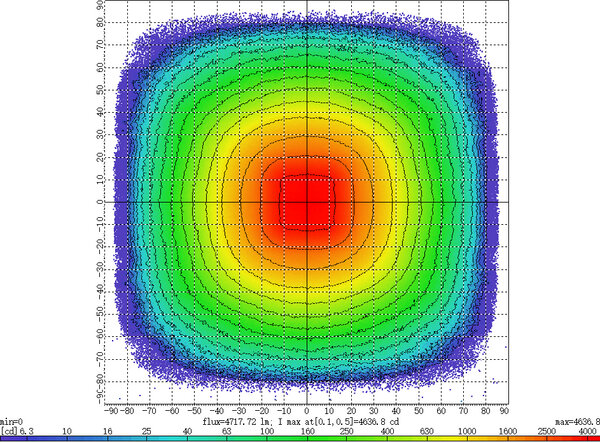600x442 pixels.
Task: Select the 0 tick on the vertical axis
Action: [x=100, y=202]
